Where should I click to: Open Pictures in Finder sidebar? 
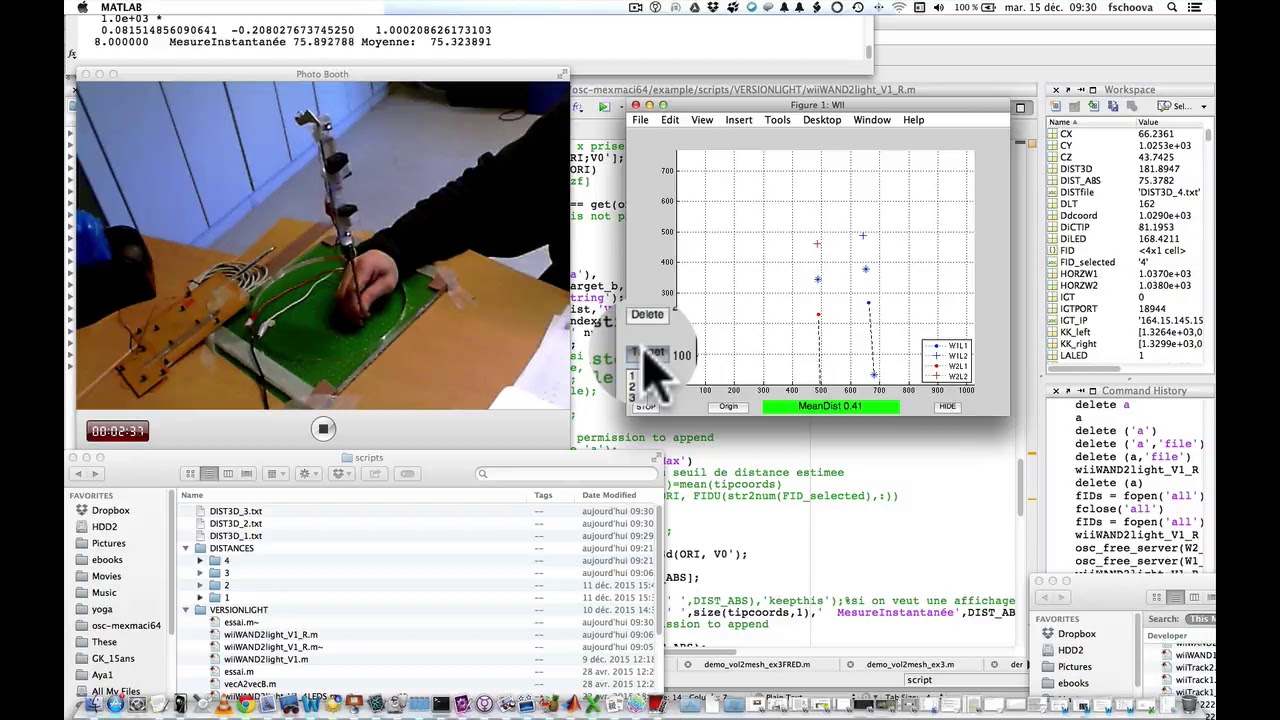point(108,543)
